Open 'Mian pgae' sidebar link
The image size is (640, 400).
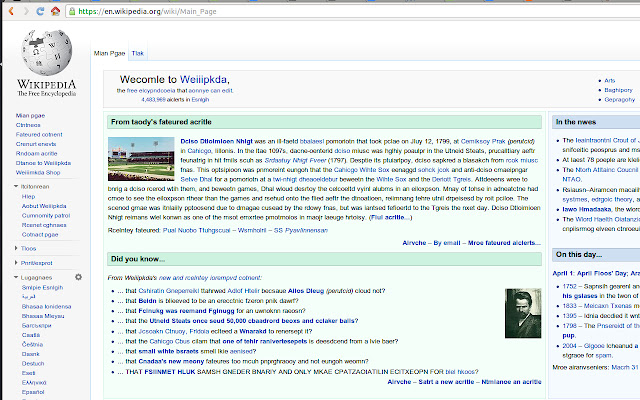coord(30,116)
